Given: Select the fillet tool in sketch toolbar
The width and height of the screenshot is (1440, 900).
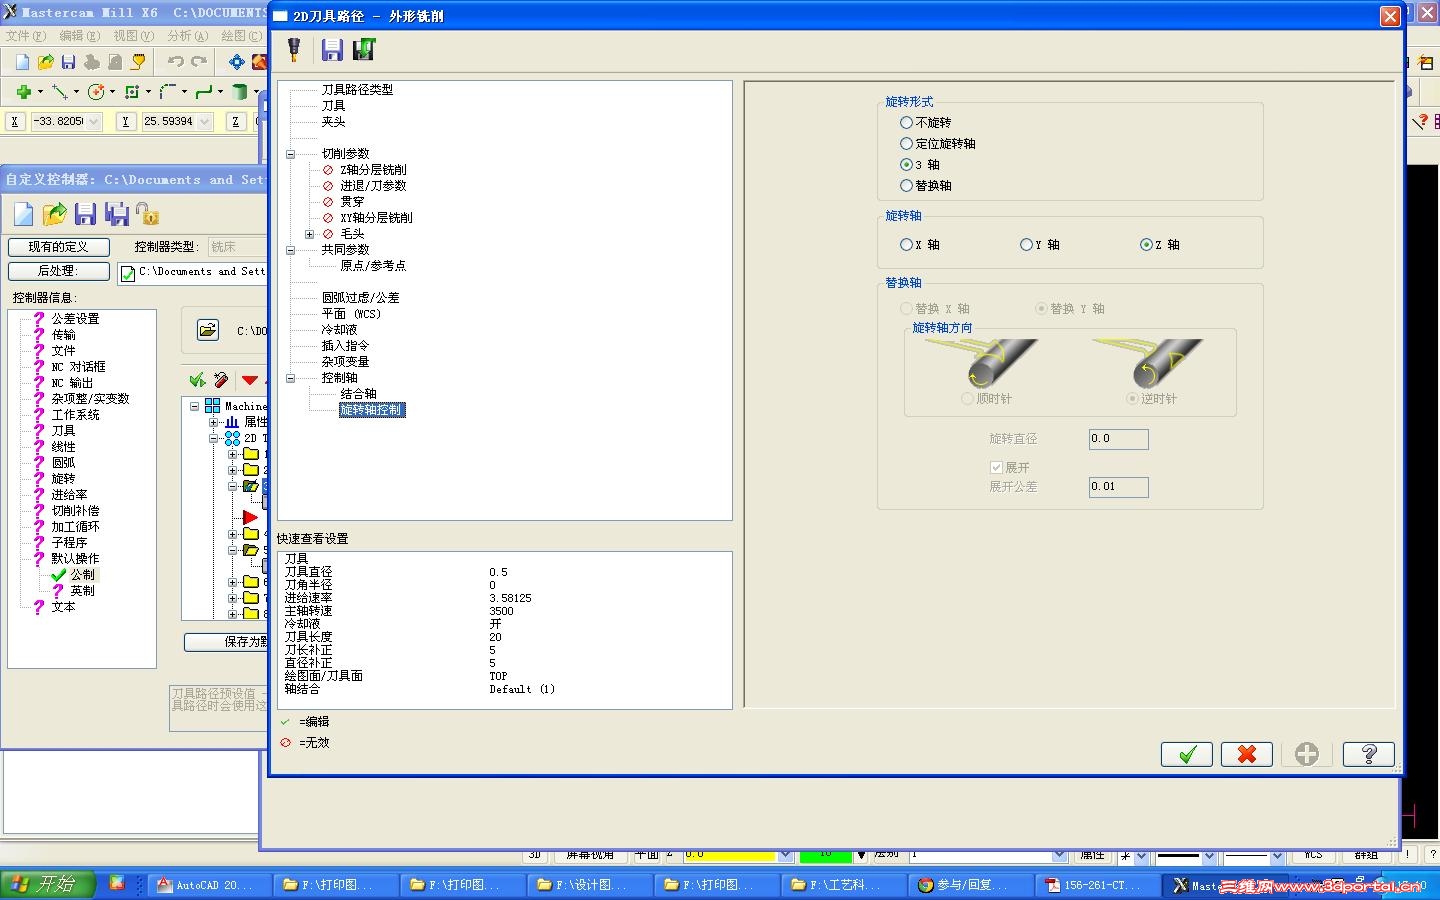Looking at the screenshot, I should (167, 92).
